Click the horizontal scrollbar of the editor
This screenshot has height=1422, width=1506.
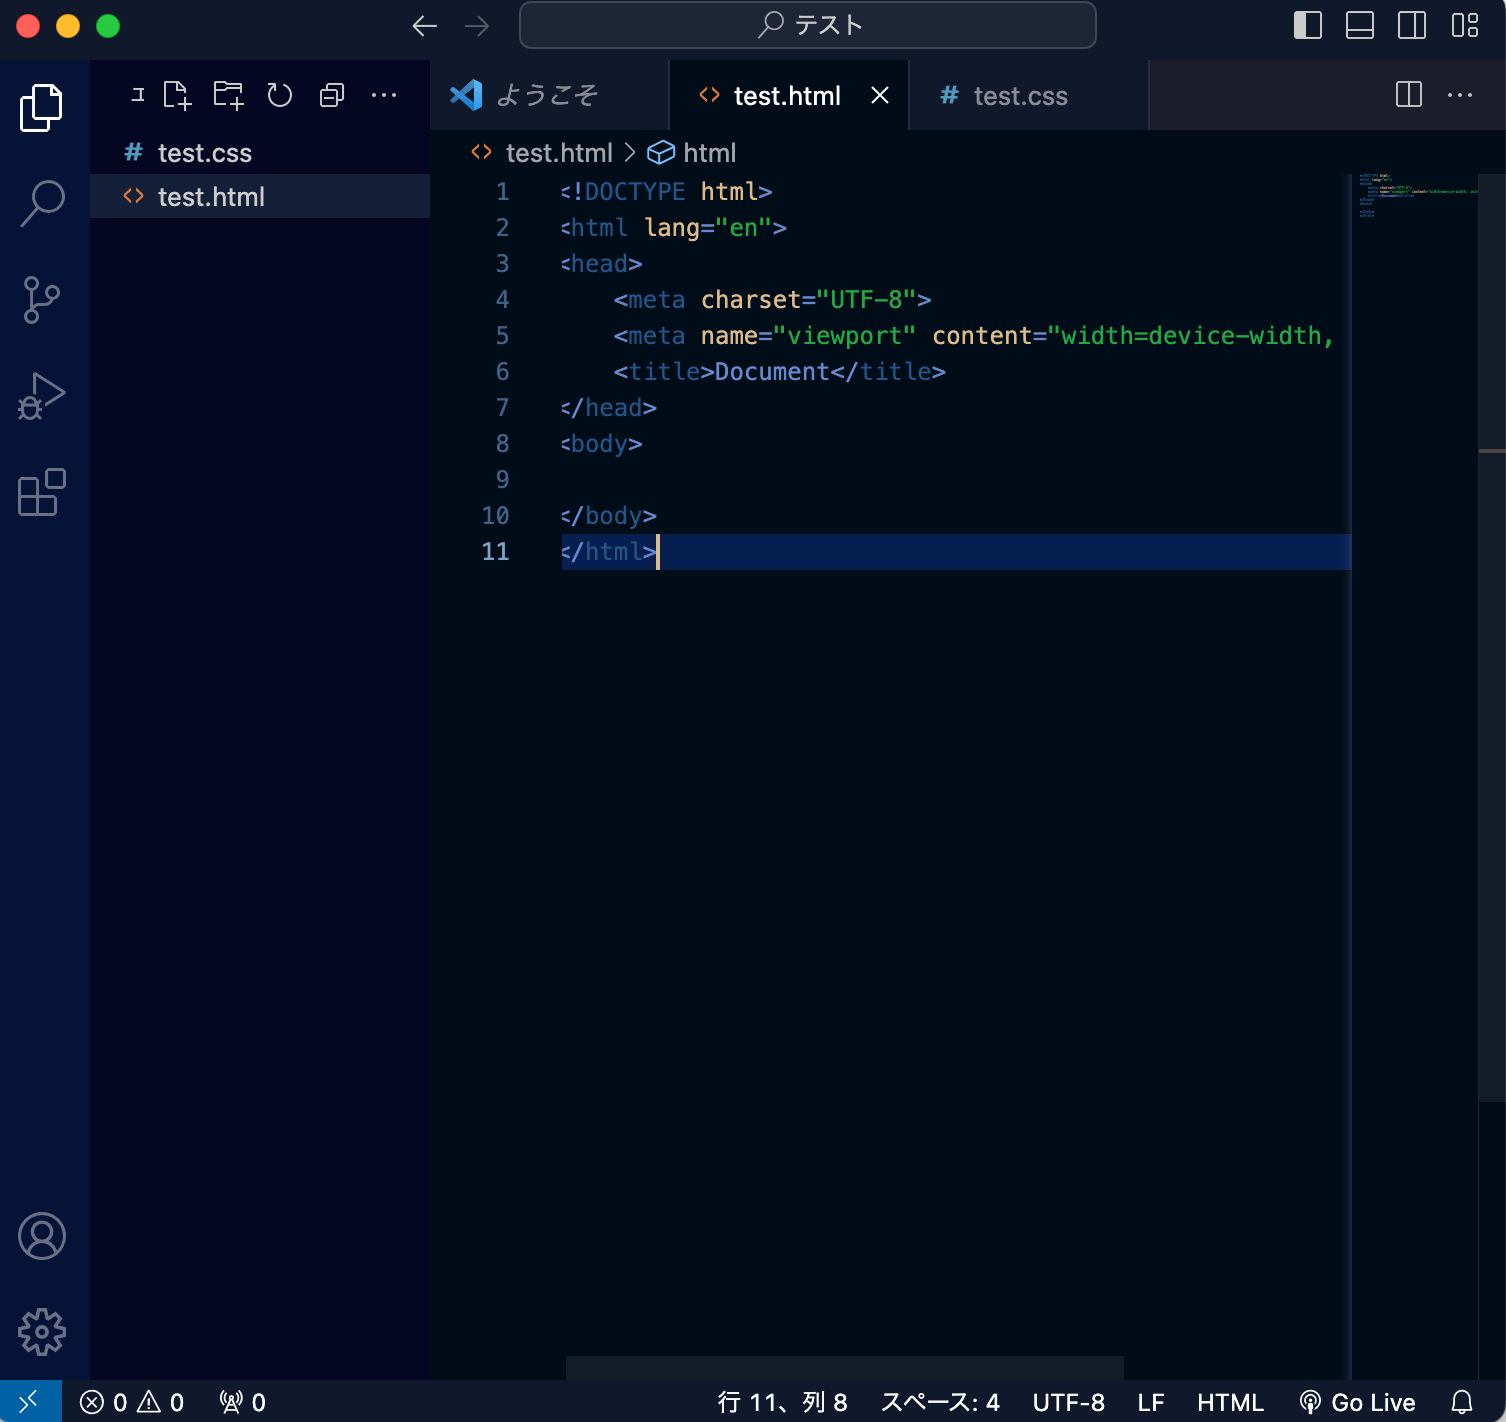845,1368
